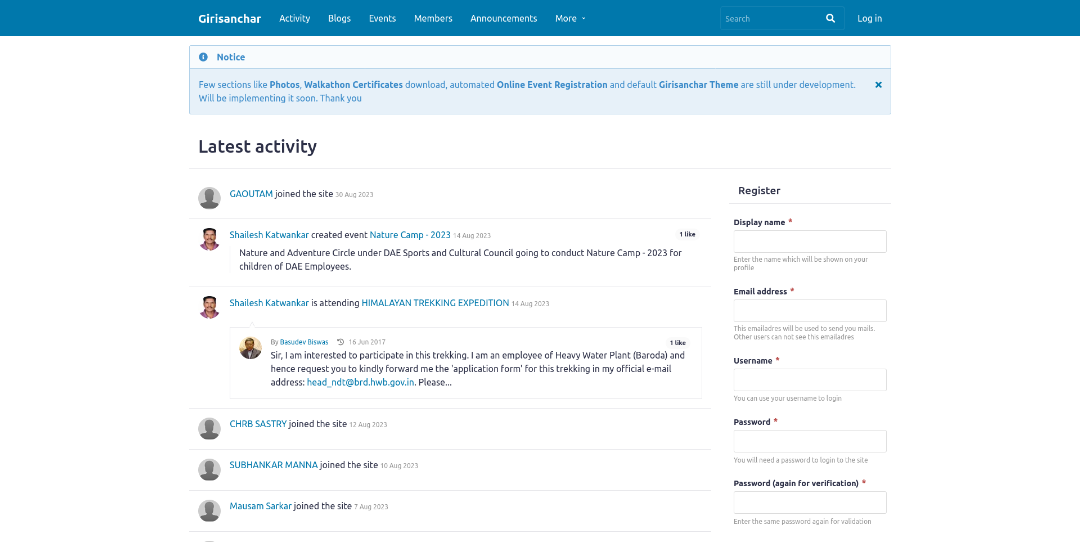Click the info icon in the Notice header
1080x542 pixels.
tap(203, 57)
